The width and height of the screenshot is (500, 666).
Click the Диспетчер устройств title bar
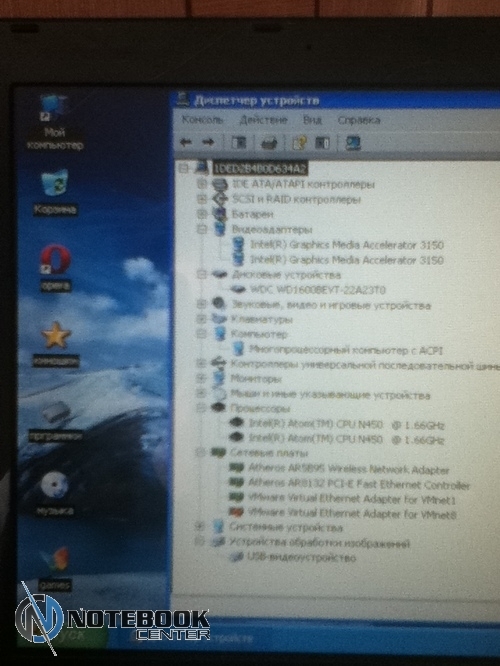[336, 100]
